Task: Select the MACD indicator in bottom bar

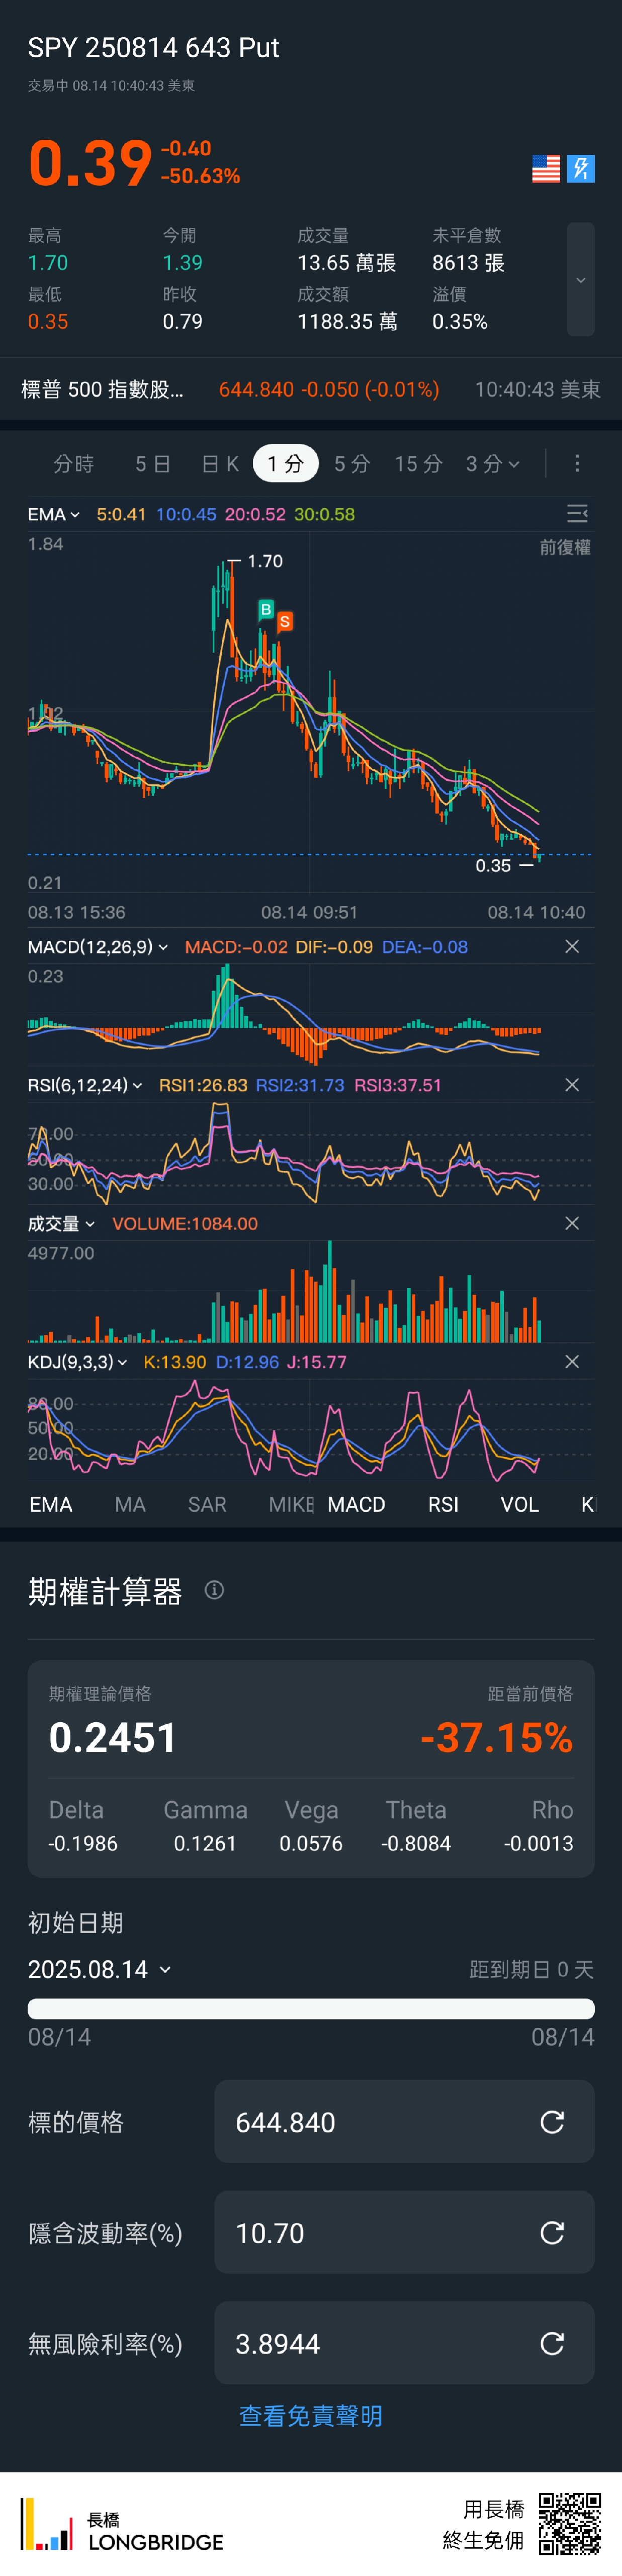Action: tap(357, 1504)
